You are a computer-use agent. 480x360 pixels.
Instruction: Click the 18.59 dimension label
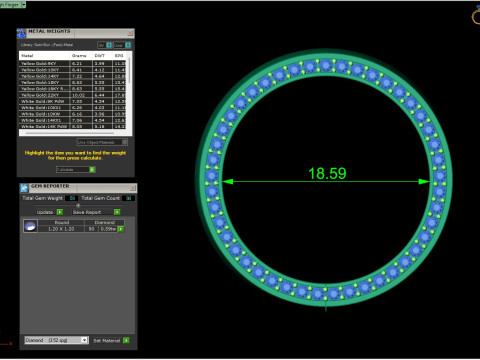click(327, 173)
